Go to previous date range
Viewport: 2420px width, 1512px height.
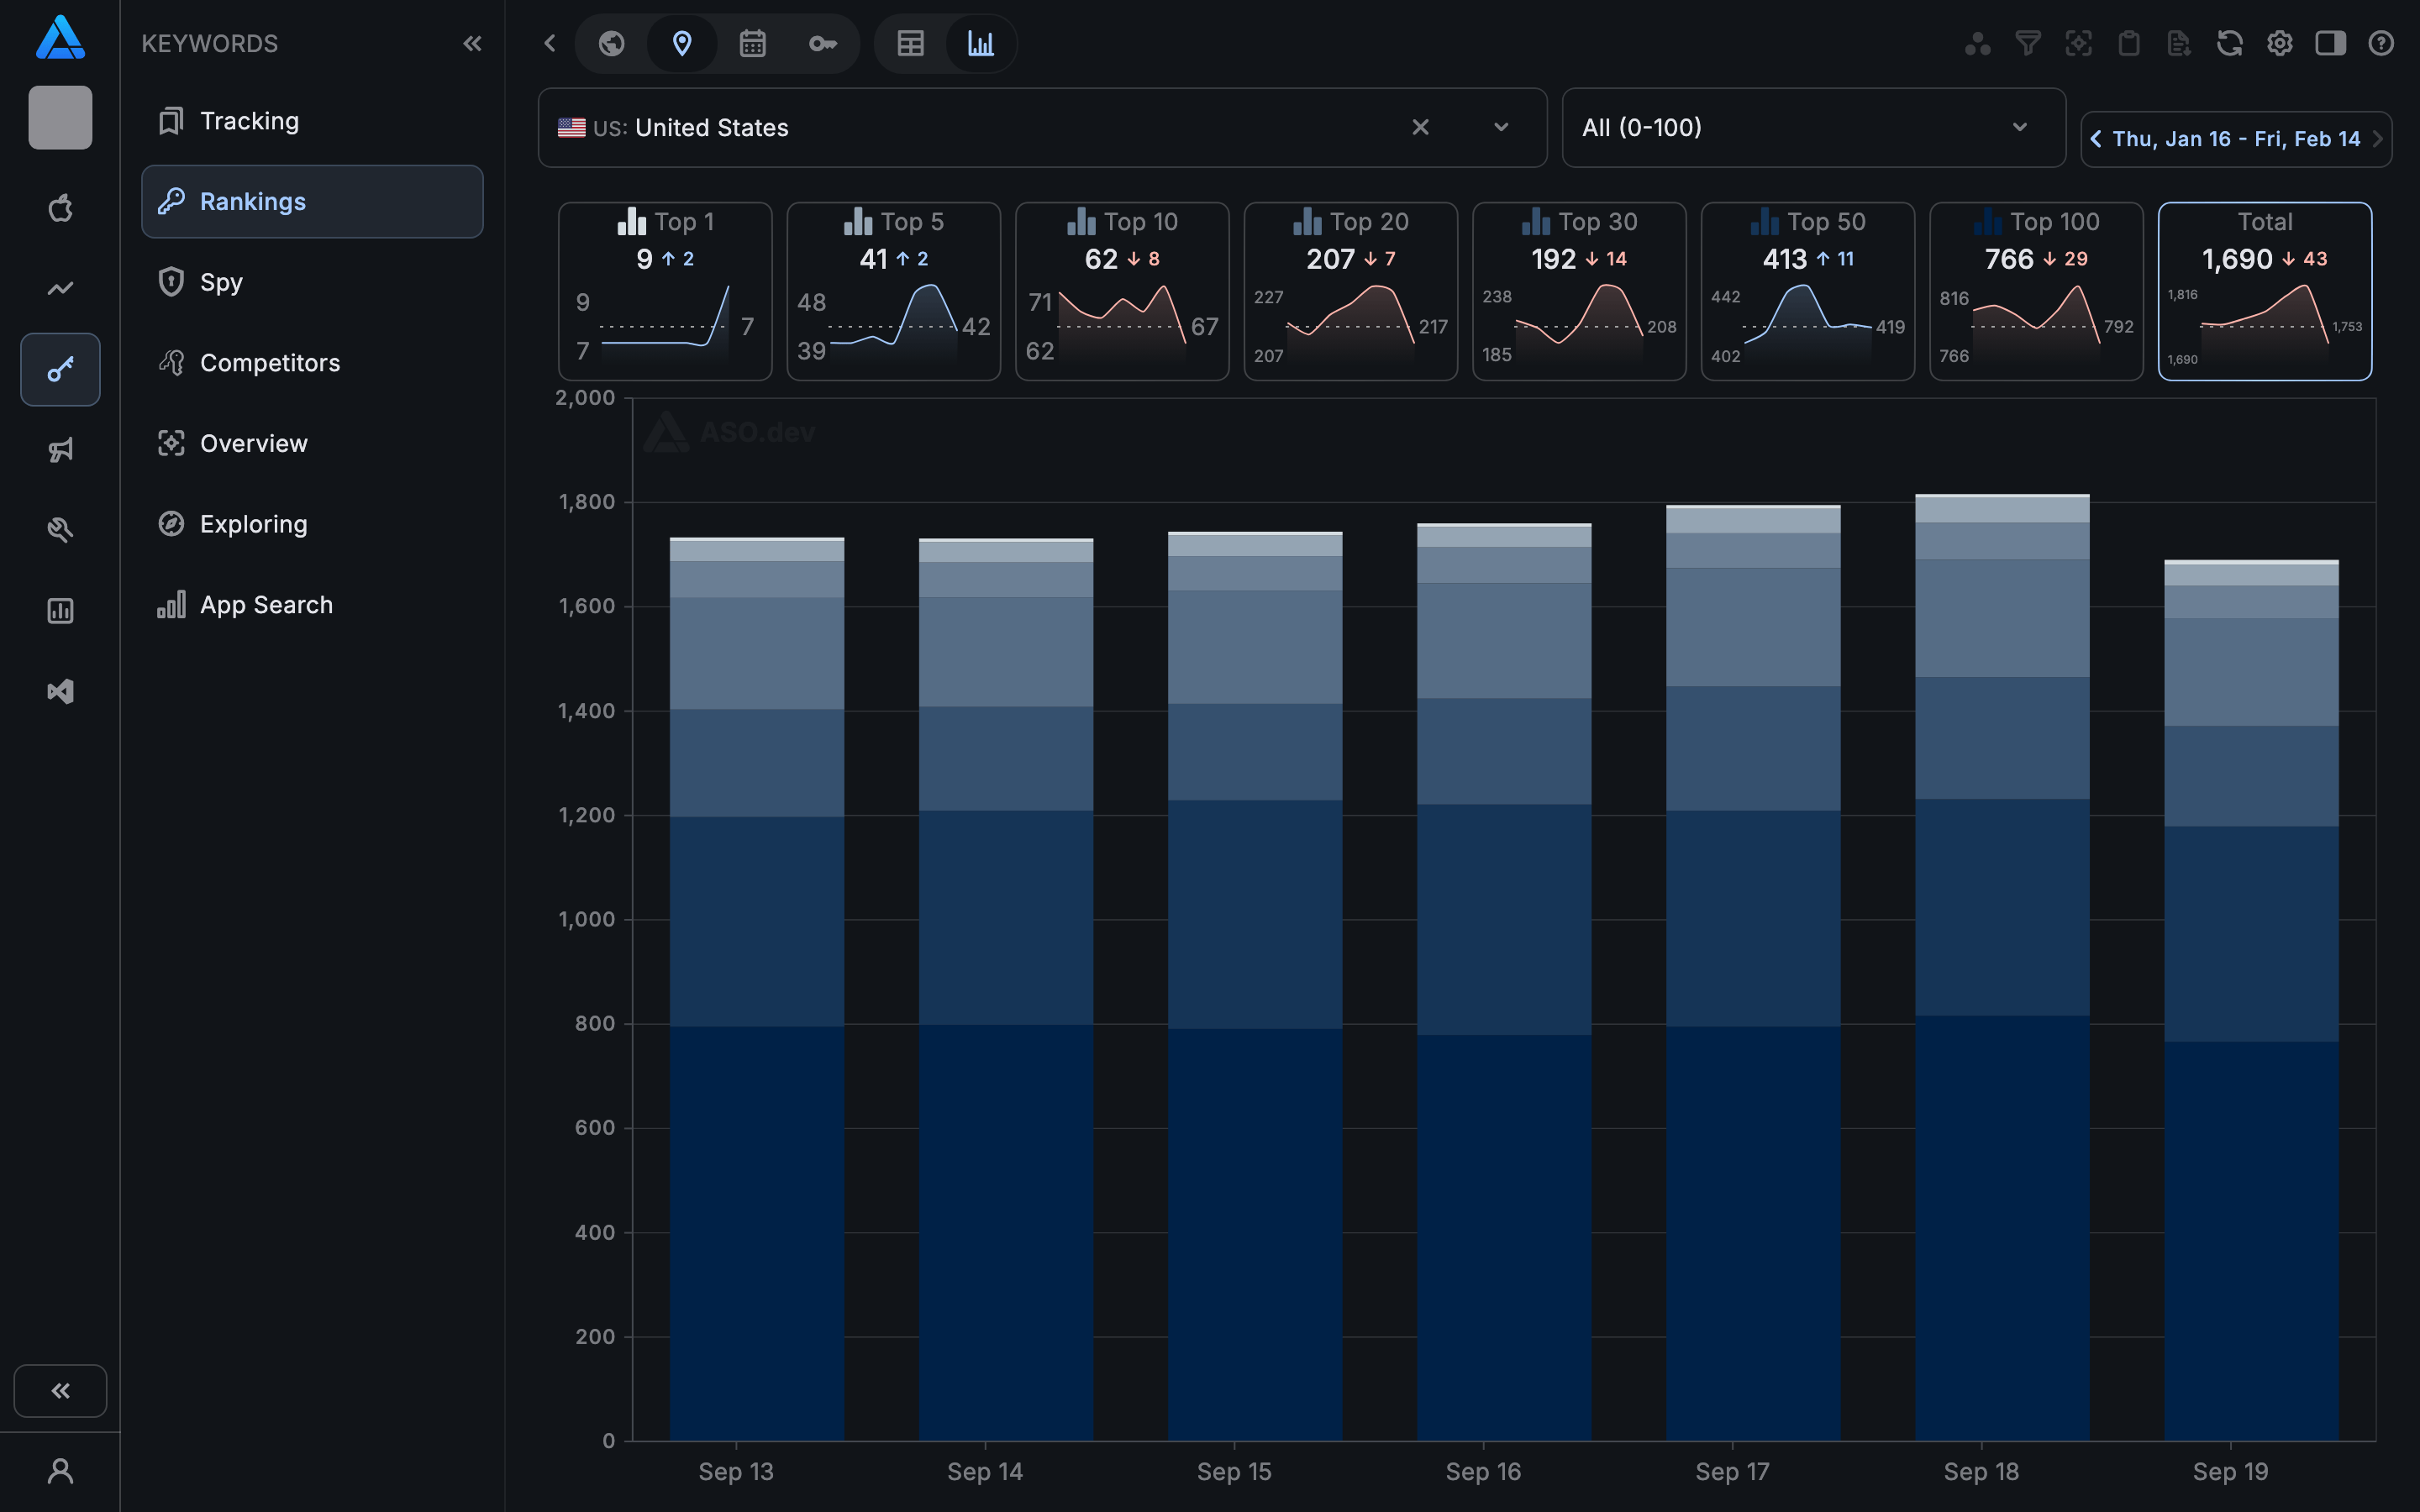pyautogui.click(x=2096, y=139)
